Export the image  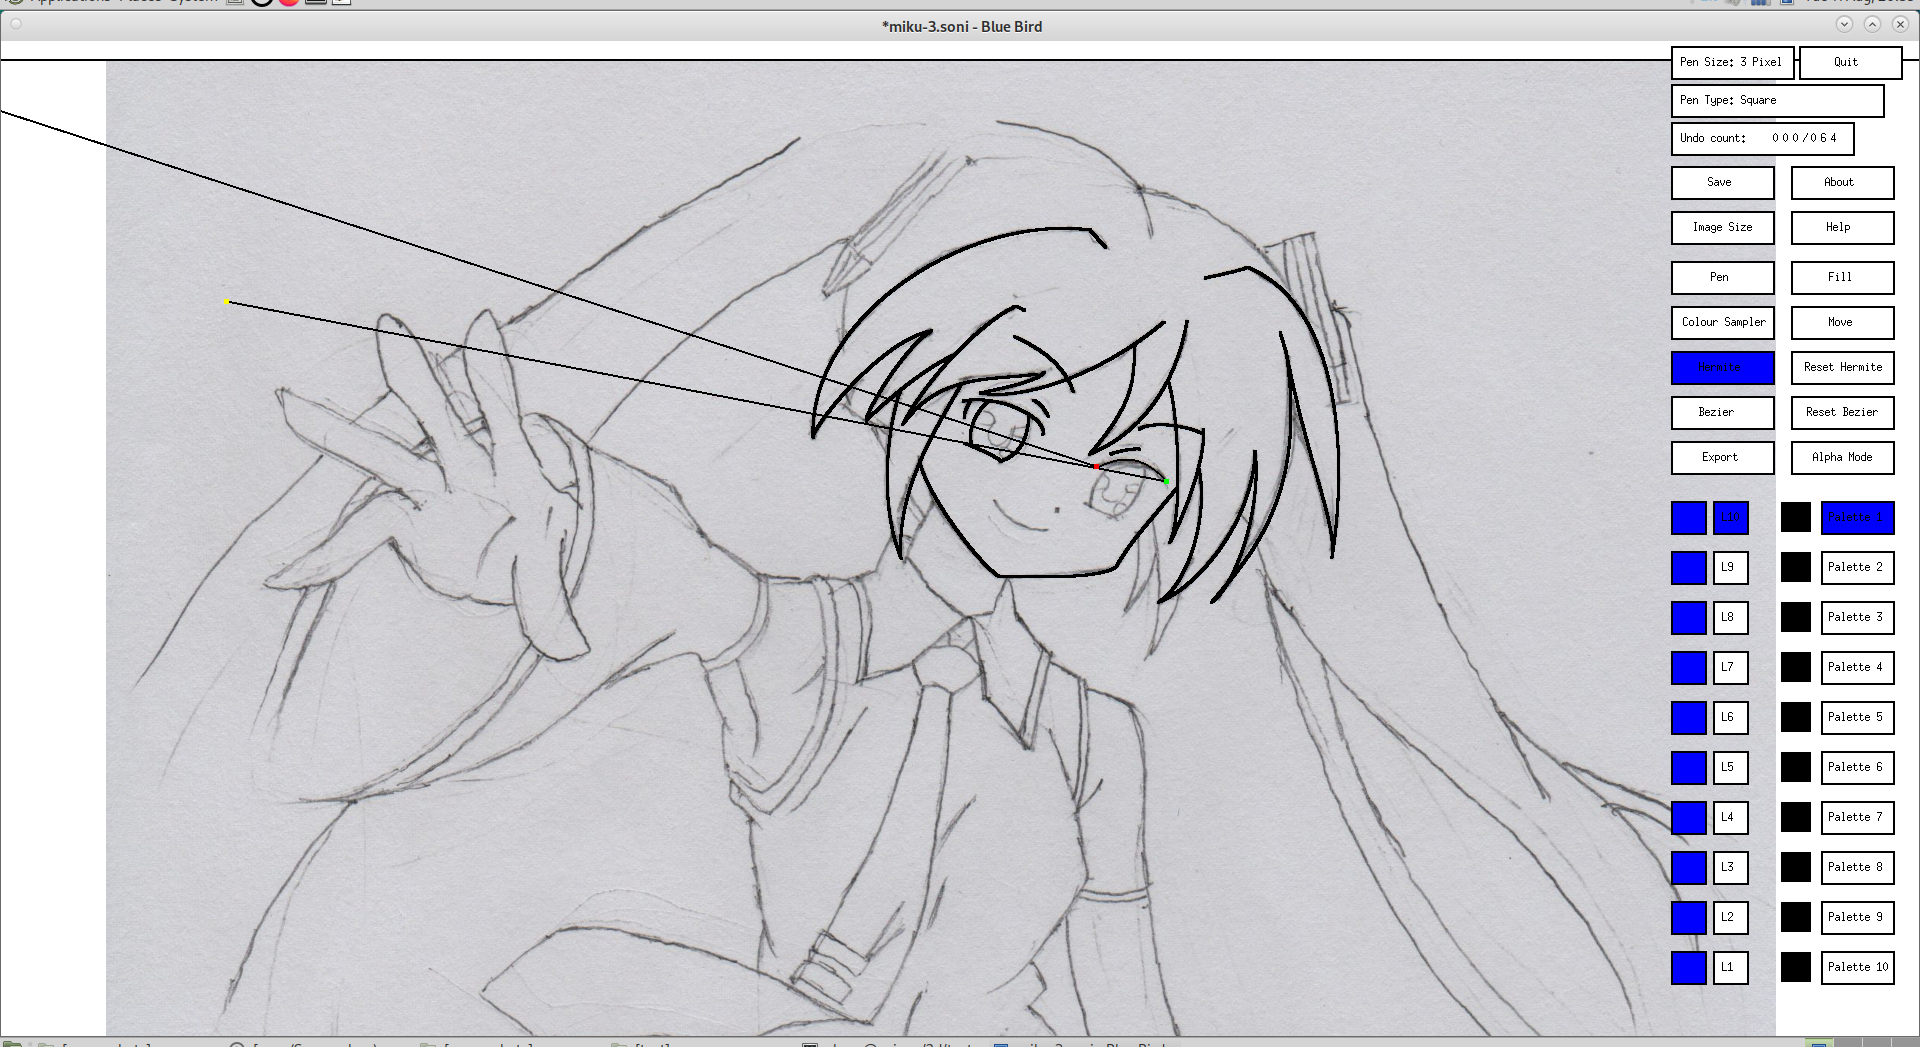[x=1722, y=457]
